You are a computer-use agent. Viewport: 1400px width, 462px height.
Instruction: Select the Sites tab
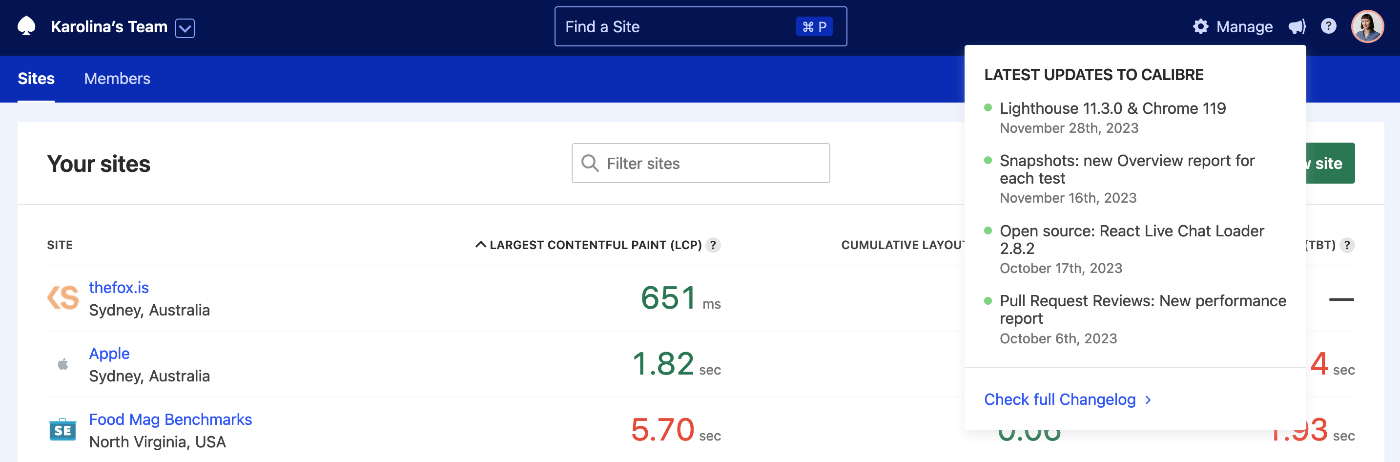36,79
